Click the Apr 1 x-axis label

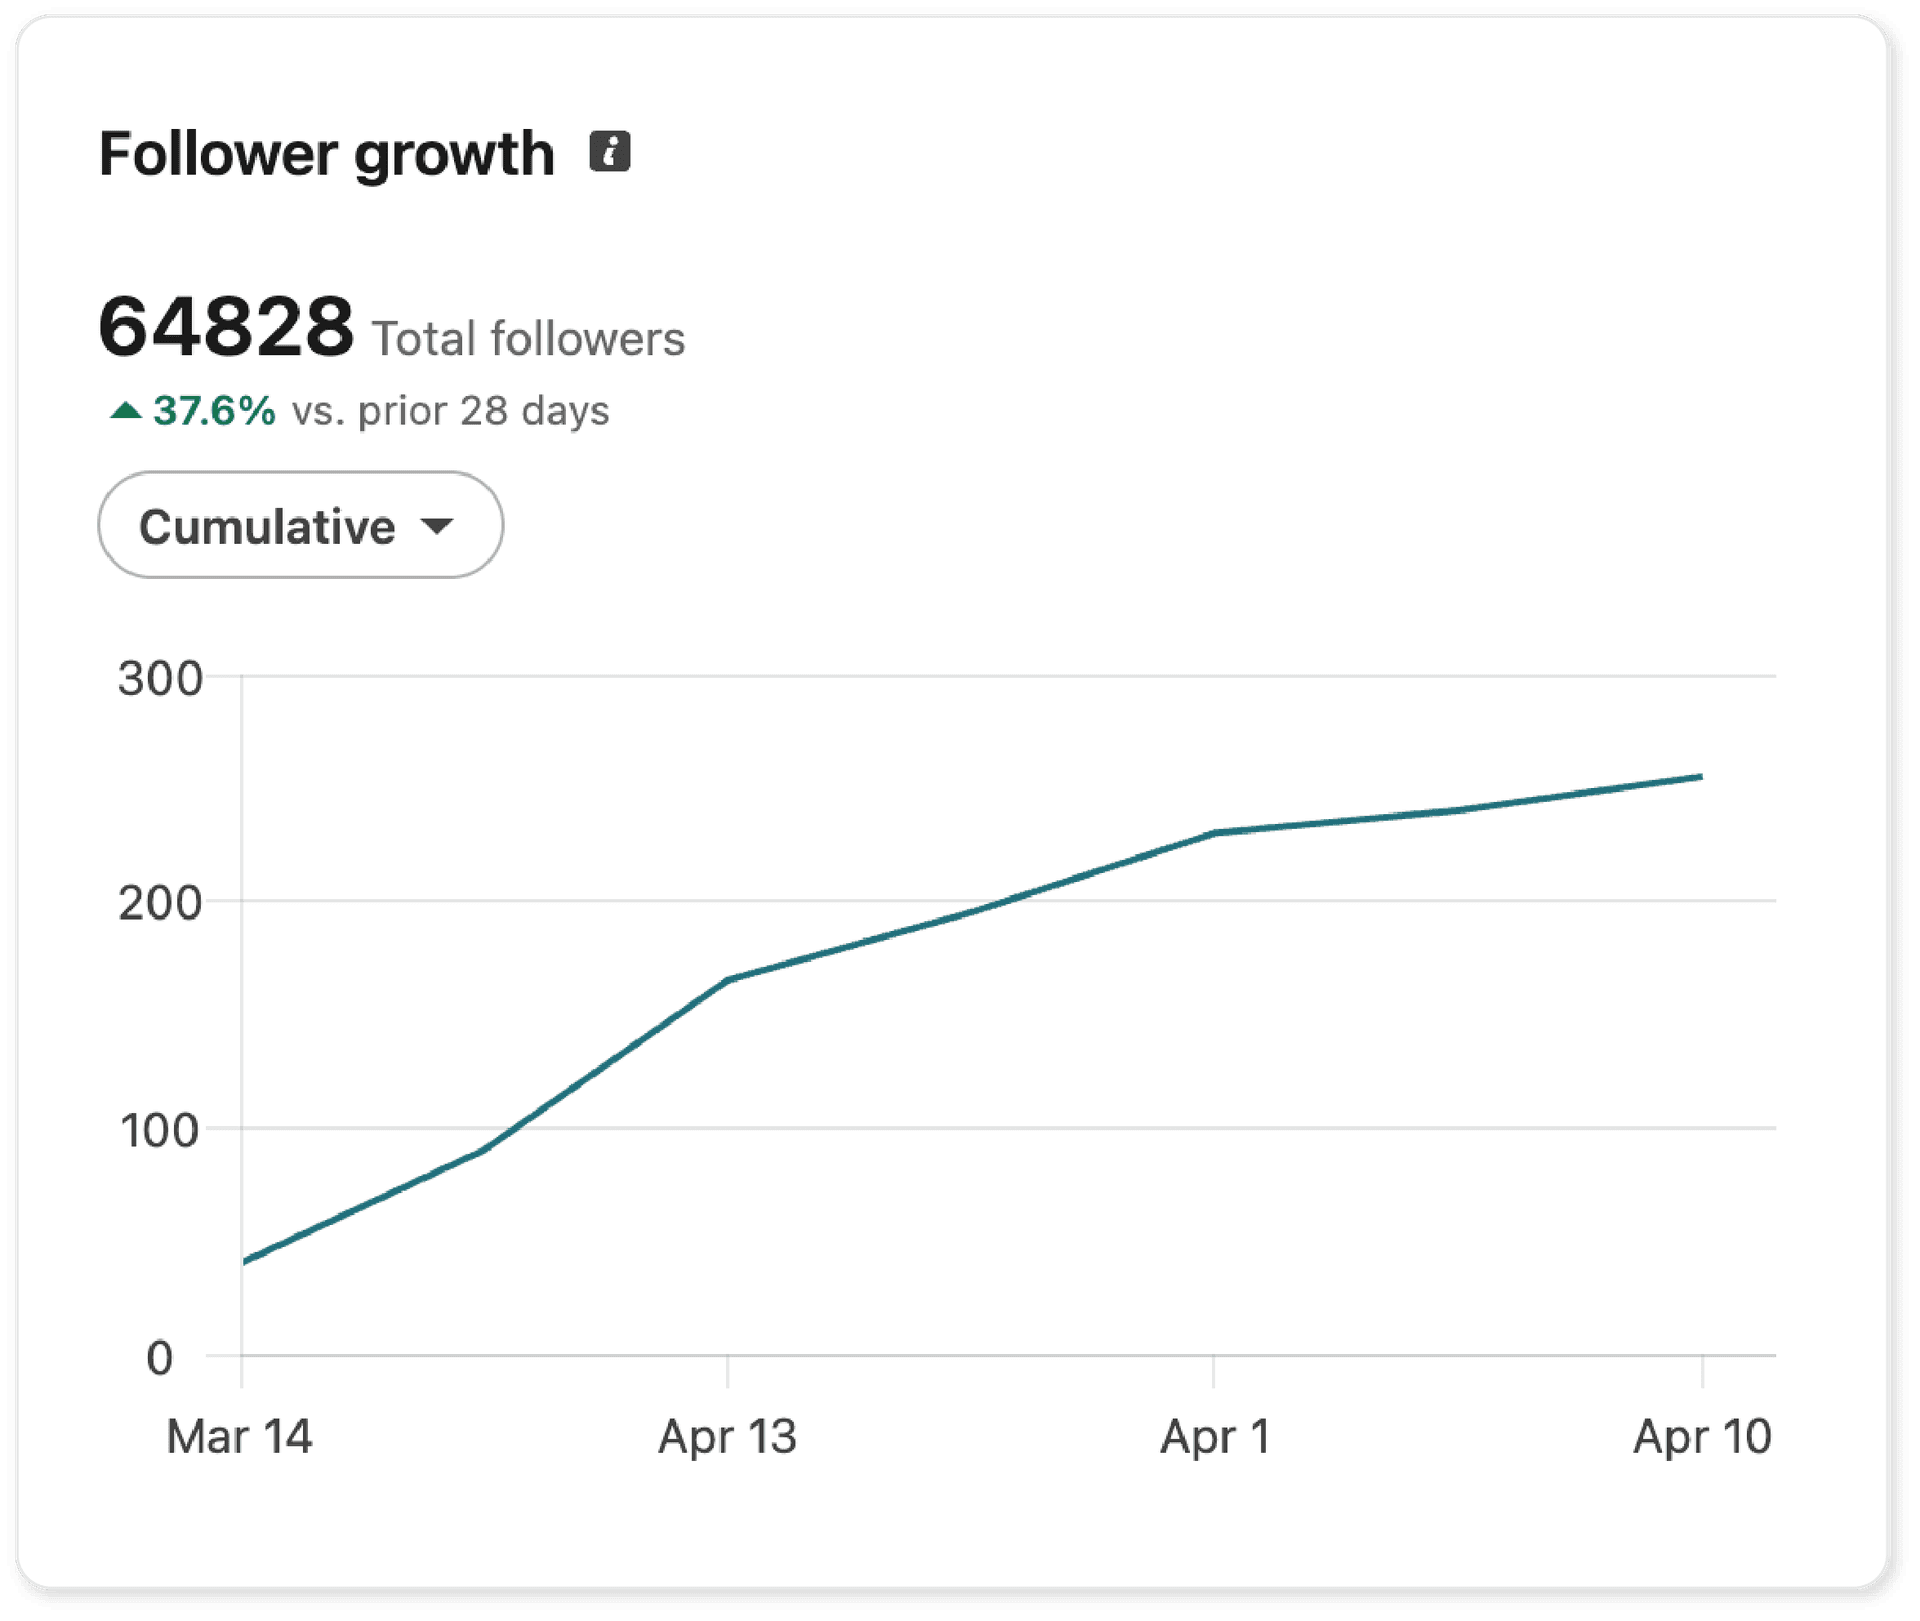point(1215,1437)
